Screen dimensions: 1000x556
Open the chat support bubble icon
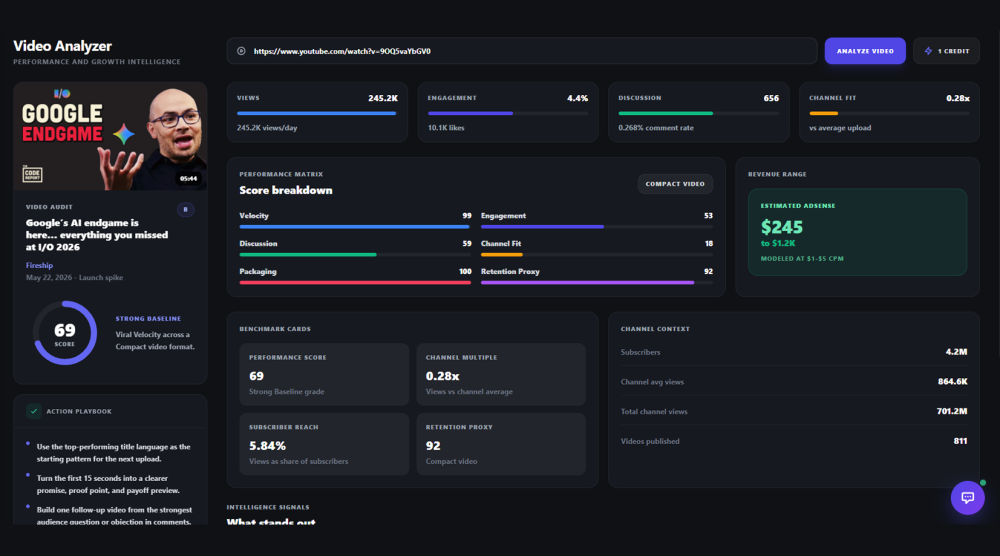[x=967, y=497]
